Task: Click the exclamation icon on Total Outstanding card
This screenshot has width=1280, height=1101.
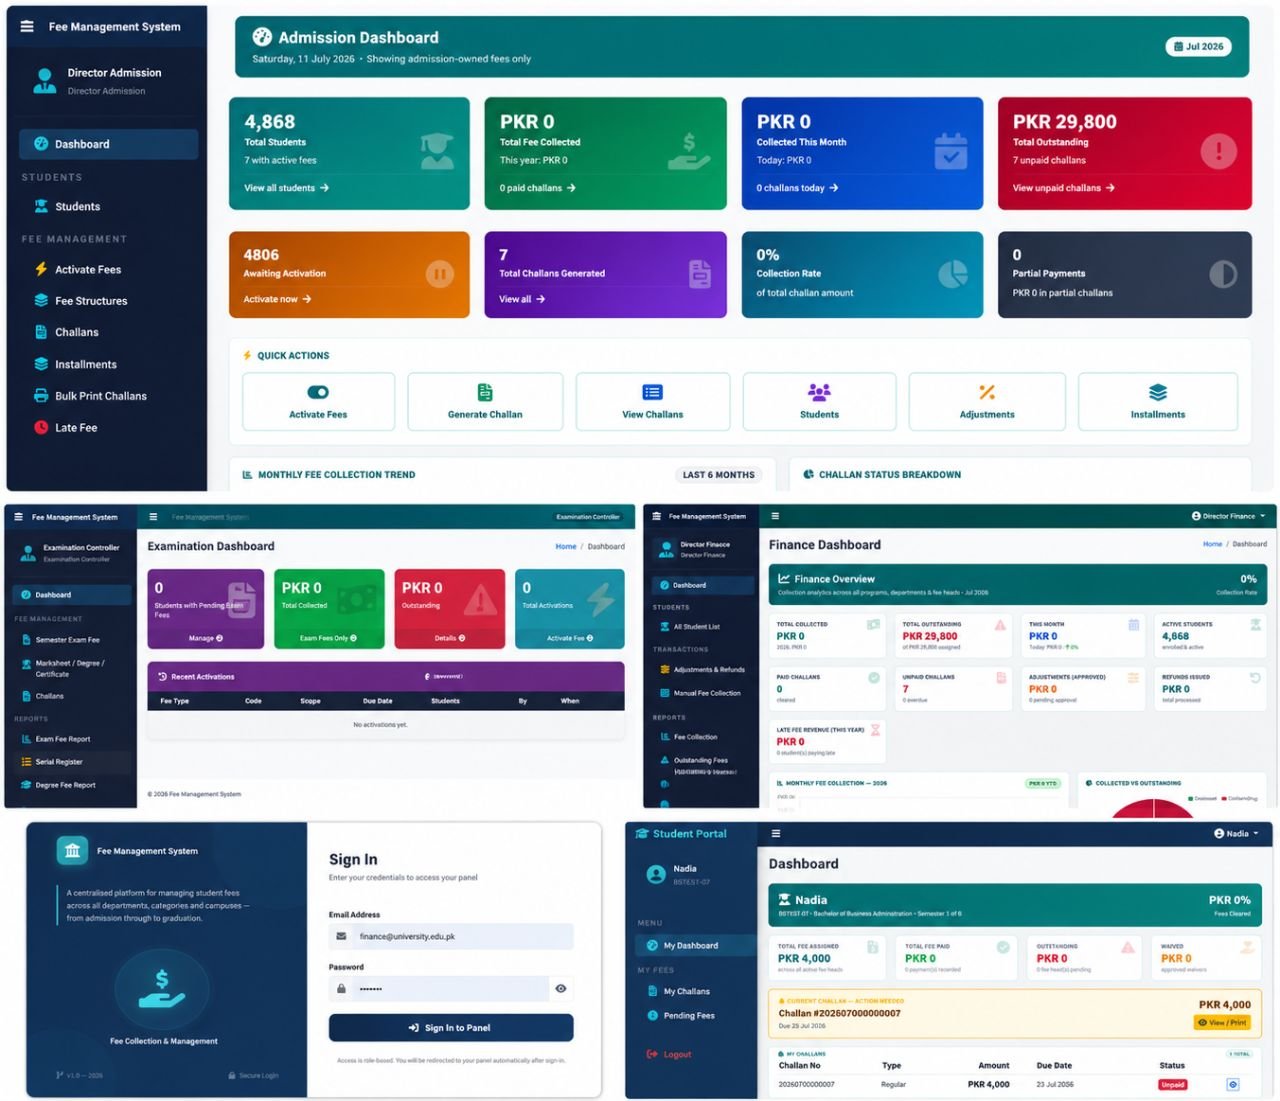Action: pyautogui.click(x=1218, y=152)
